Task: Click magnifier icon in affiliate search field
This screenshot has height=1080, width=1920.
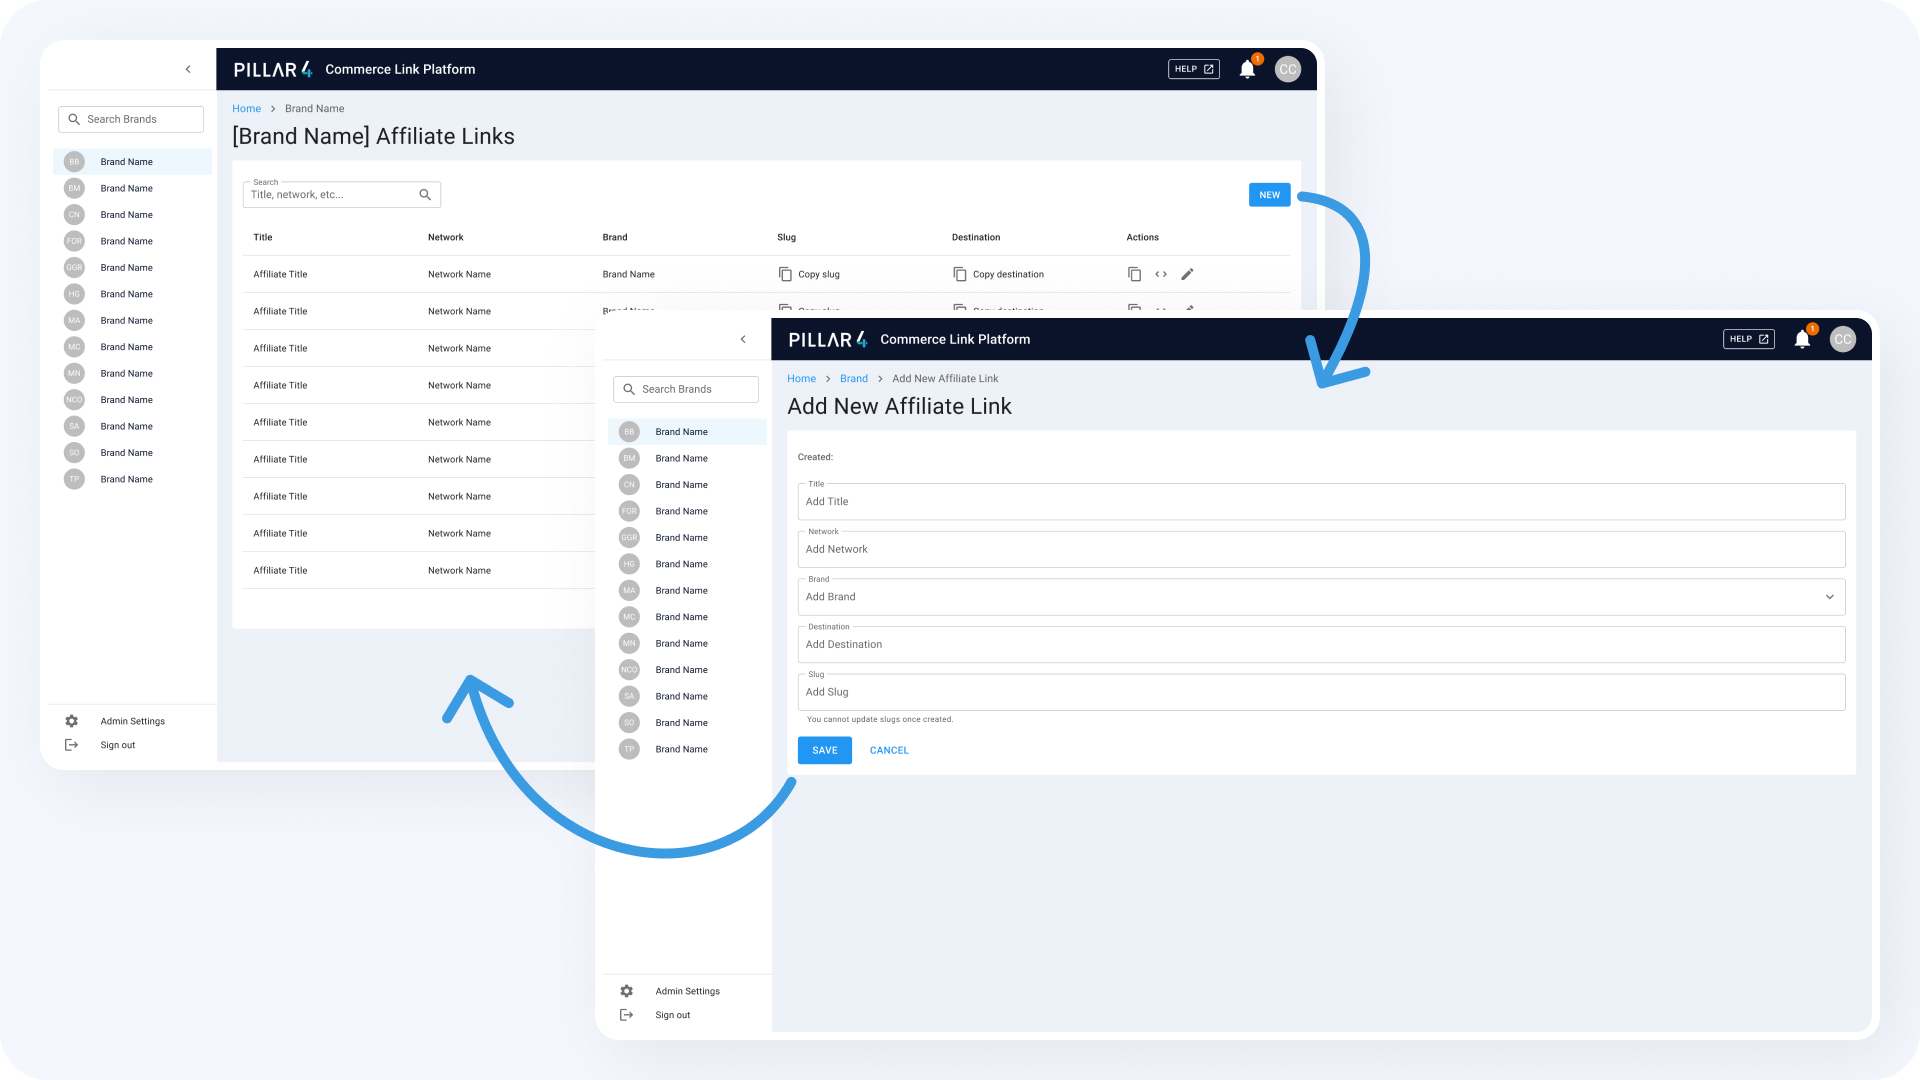Action: [x=425, y=195]
